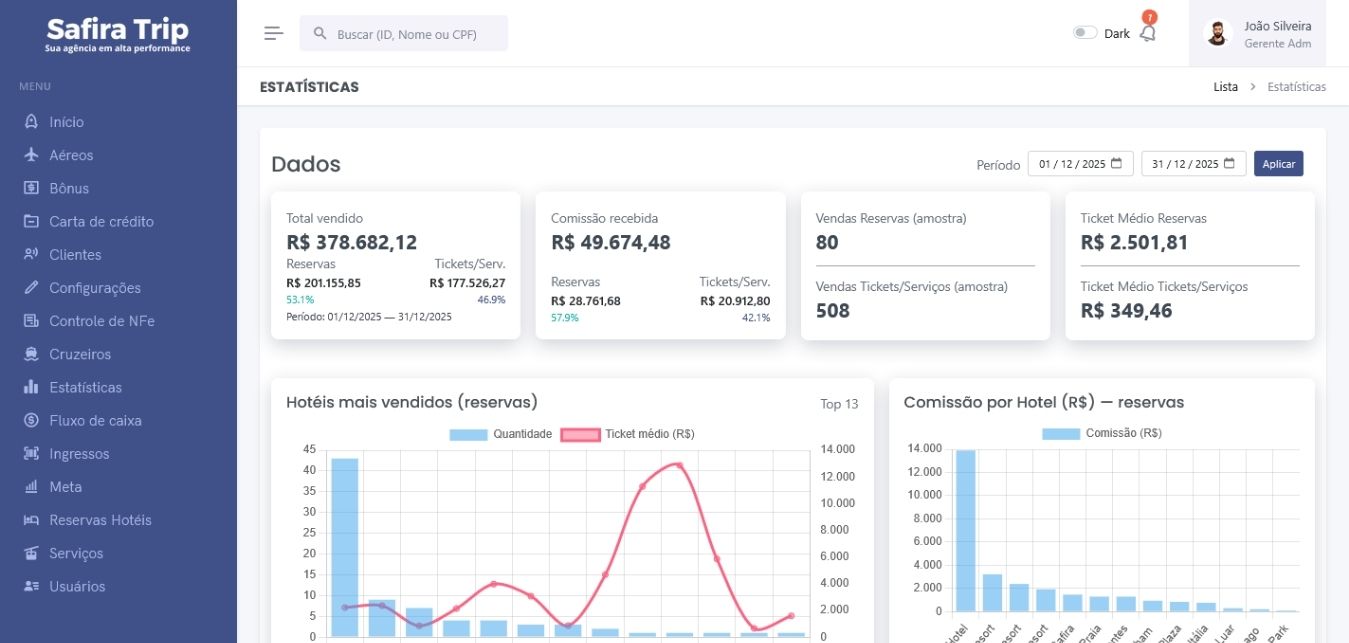The height and width of the screenshot is (643, 1349).
Task: Click the hamburger menu collapse icon
Action: (273, 33)
